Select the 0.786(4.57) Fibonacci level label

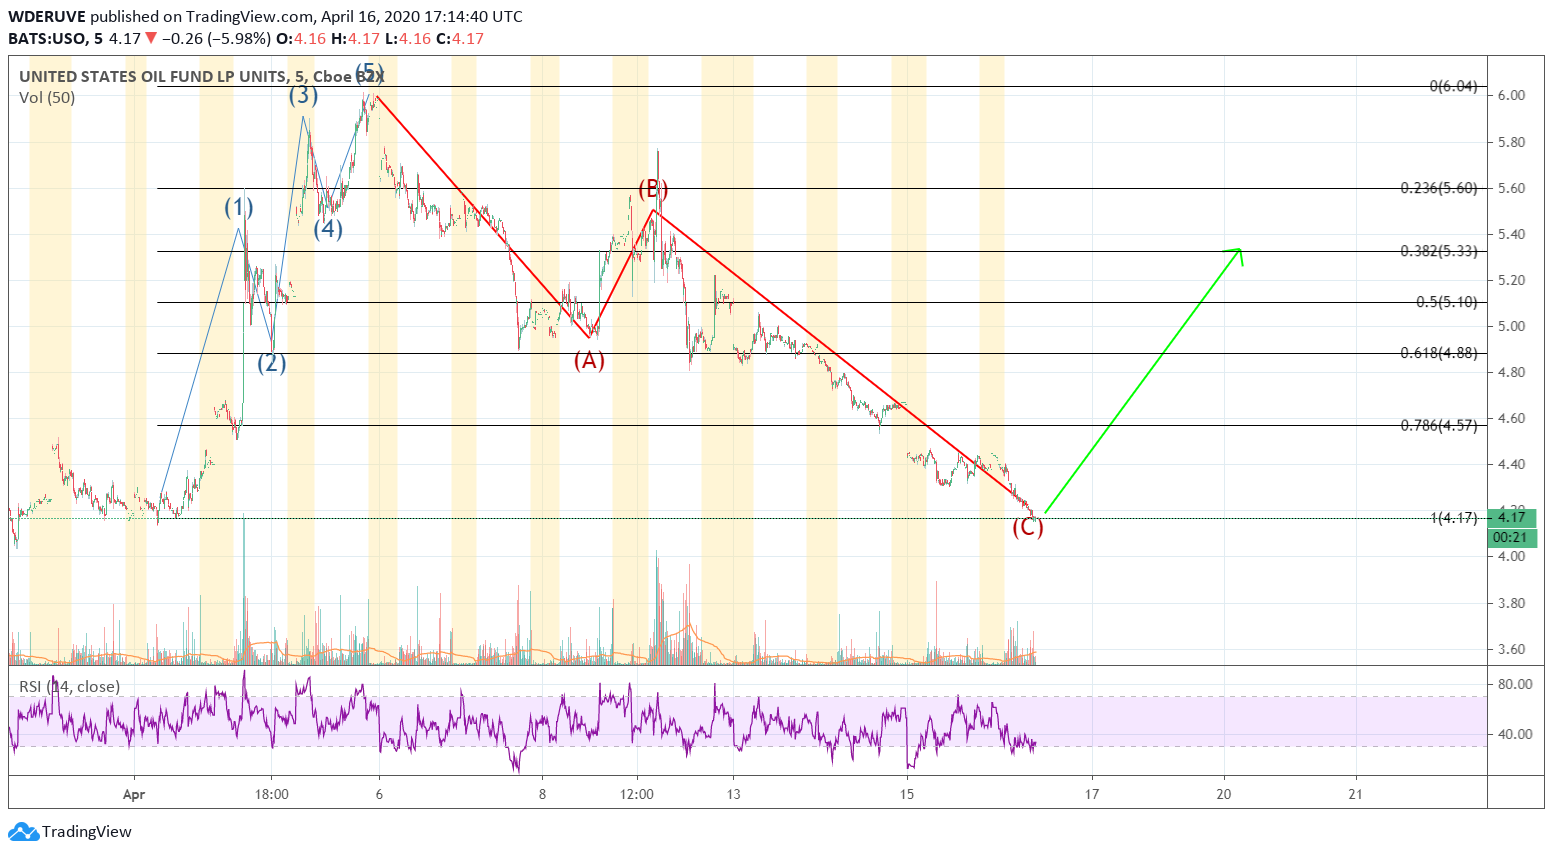(x=1439, y=425)
